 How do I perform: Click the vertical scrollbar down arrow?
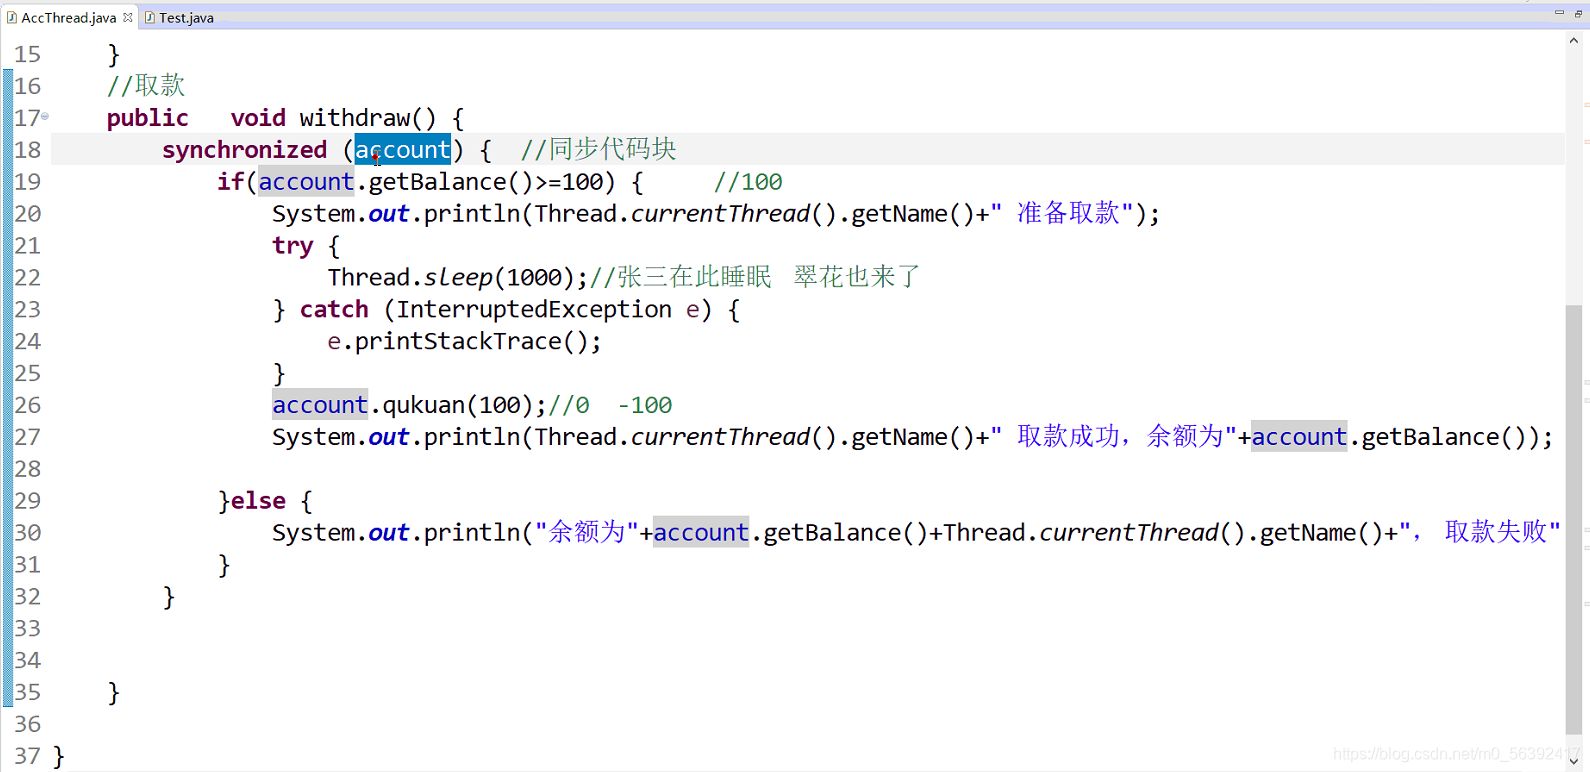pyautogui.click(x=1574, y=761)
